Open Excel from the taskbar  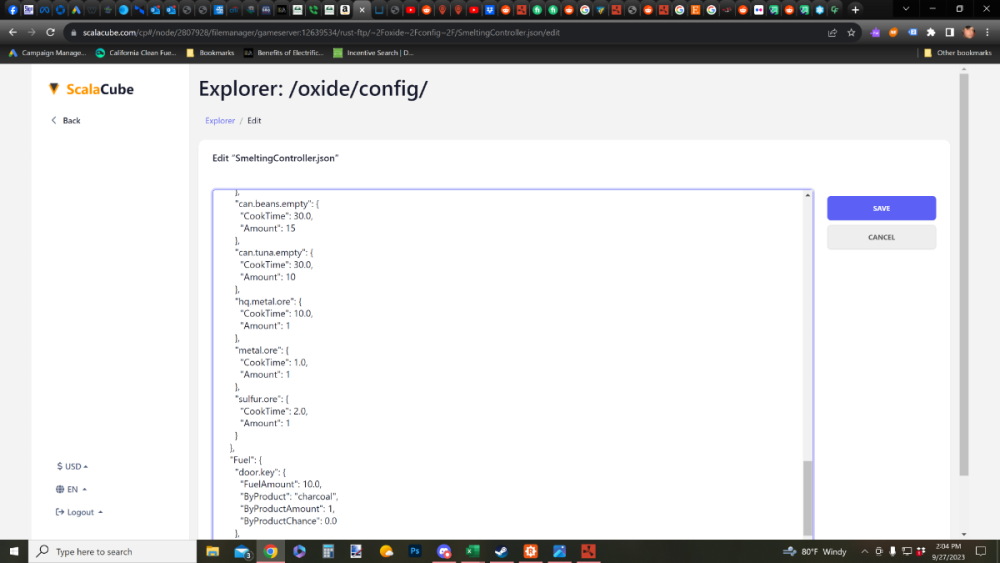click(473, 551)
